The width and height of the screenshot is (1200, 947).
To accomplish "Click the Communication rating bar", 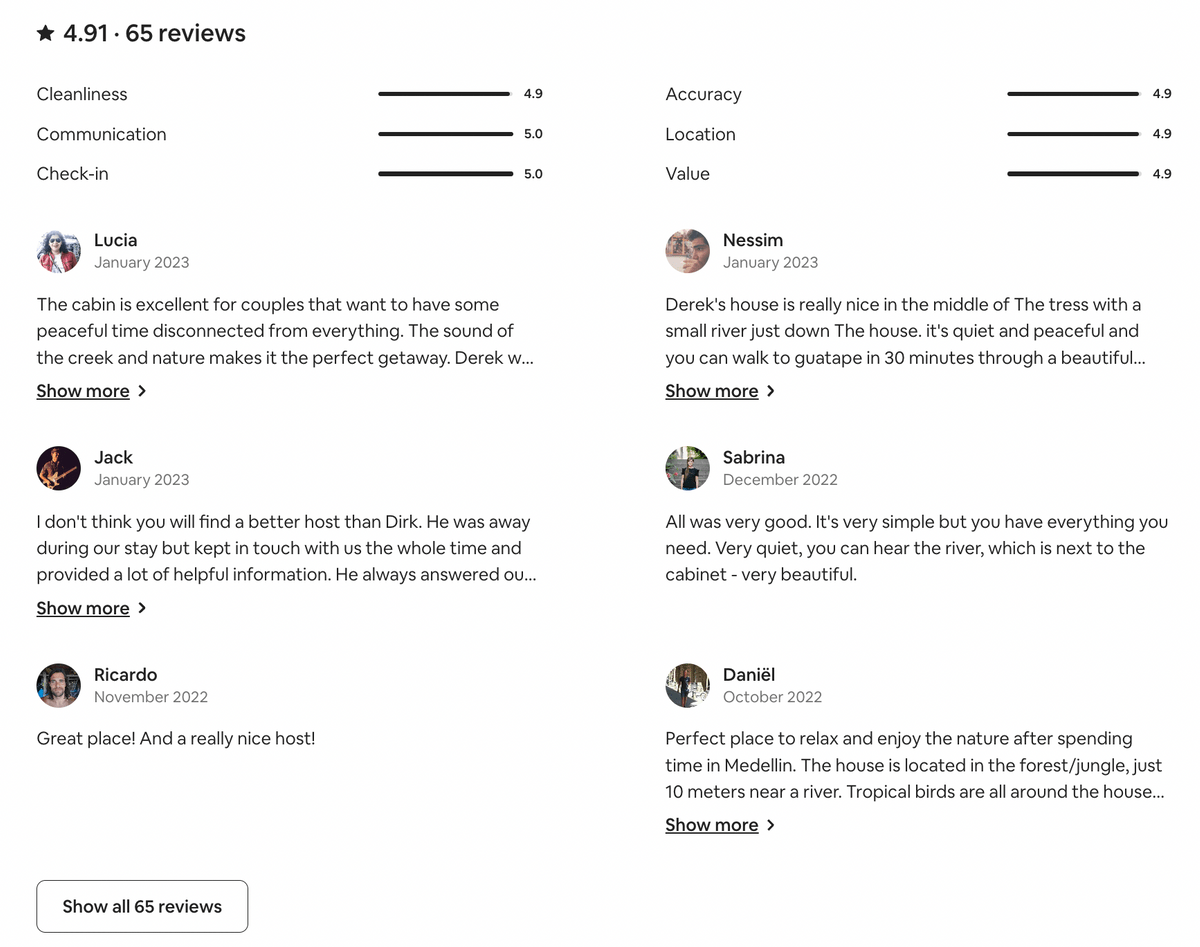I will coord(445,134).
